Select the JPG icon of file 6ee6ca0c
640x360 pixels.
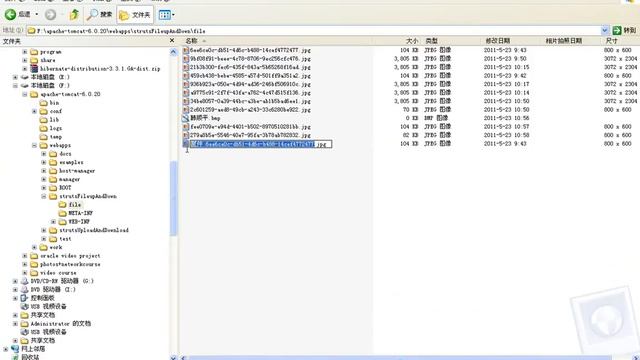click(186, 50)
